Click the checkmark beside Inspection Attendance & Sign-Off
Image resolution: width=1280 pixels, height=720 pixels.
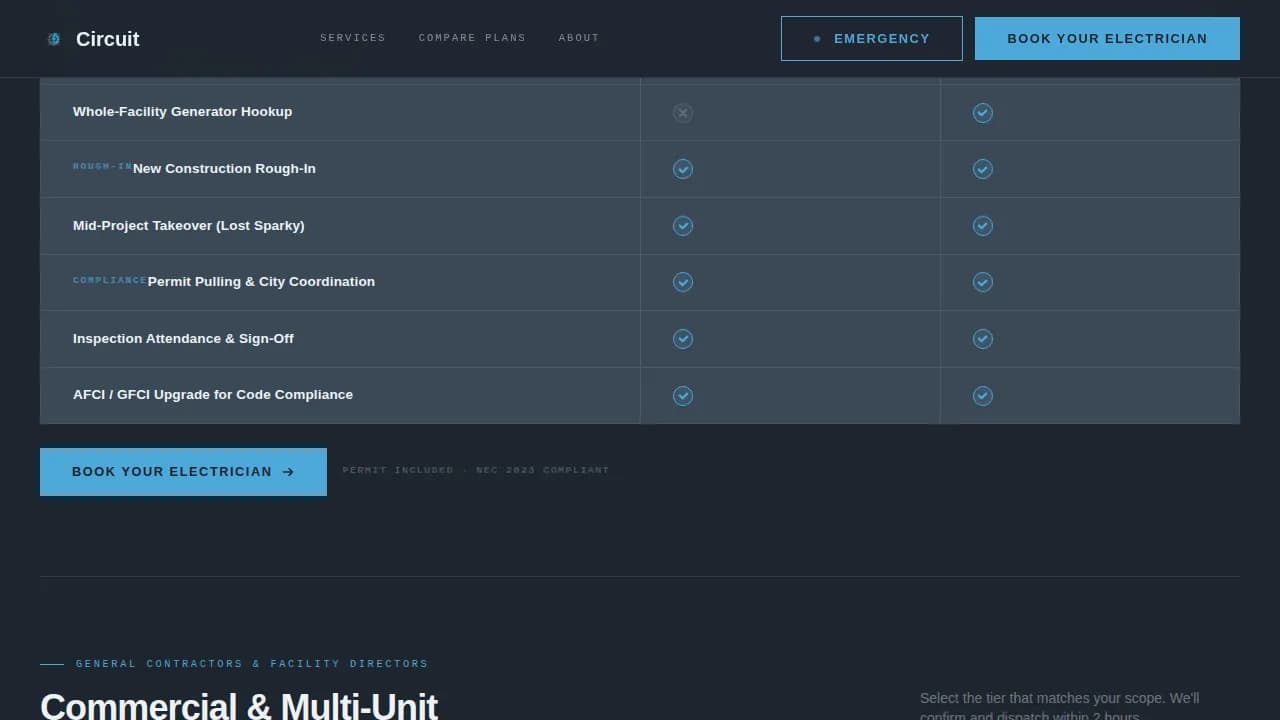point(682,339)
